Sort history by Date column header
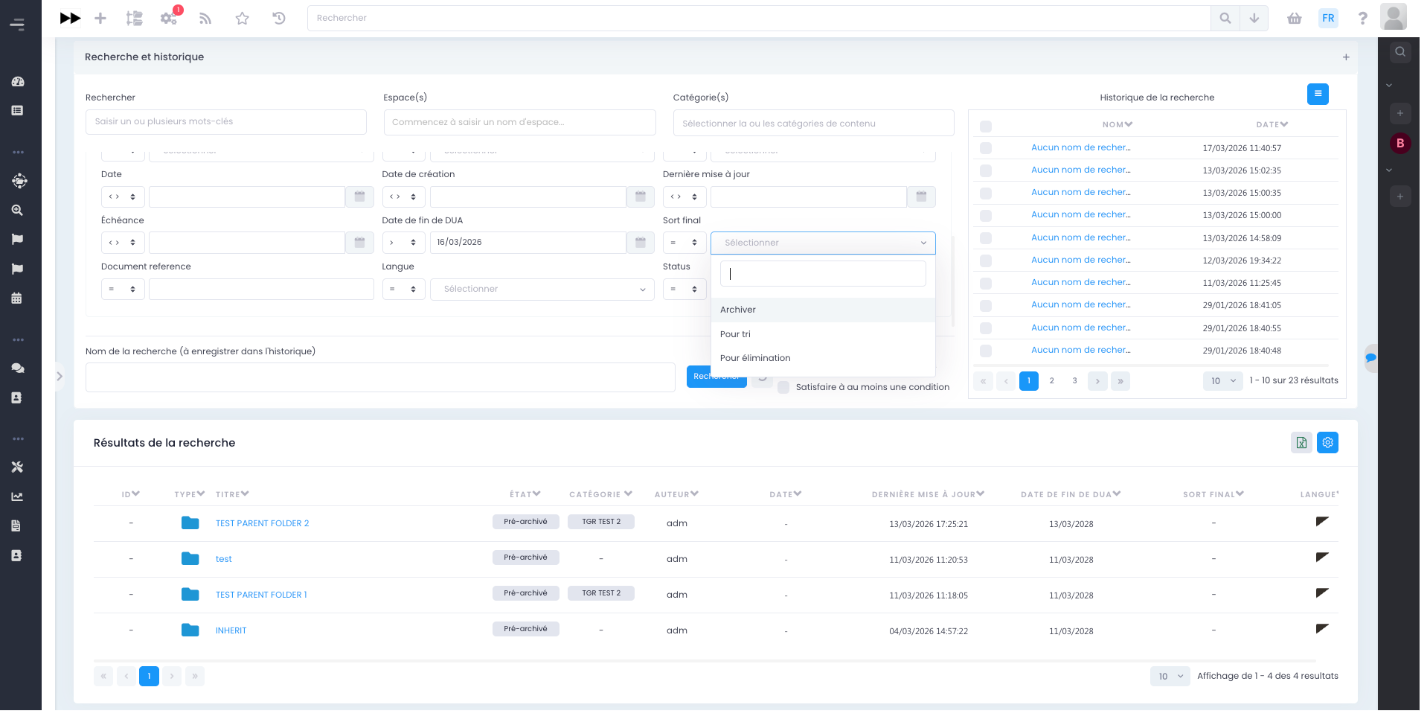The height and width of the screenshot is (711, 1420). pyautogui.click(x=1272, y=125)
